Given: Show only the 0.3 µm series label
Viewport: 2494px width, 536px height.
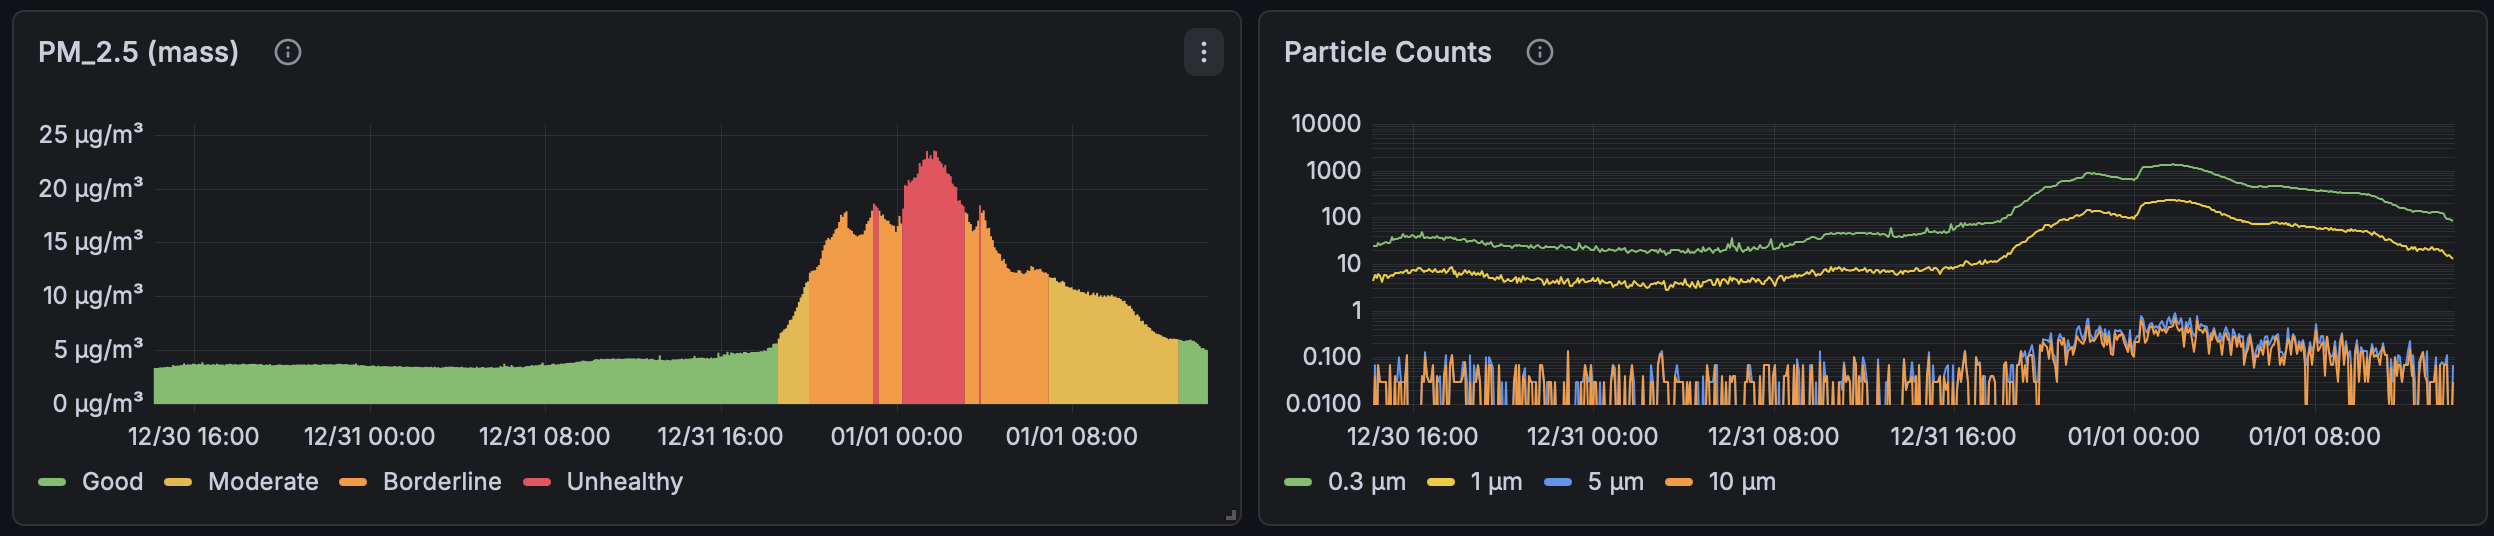Looking at the screenshot, I should [x=1366, y=482].
